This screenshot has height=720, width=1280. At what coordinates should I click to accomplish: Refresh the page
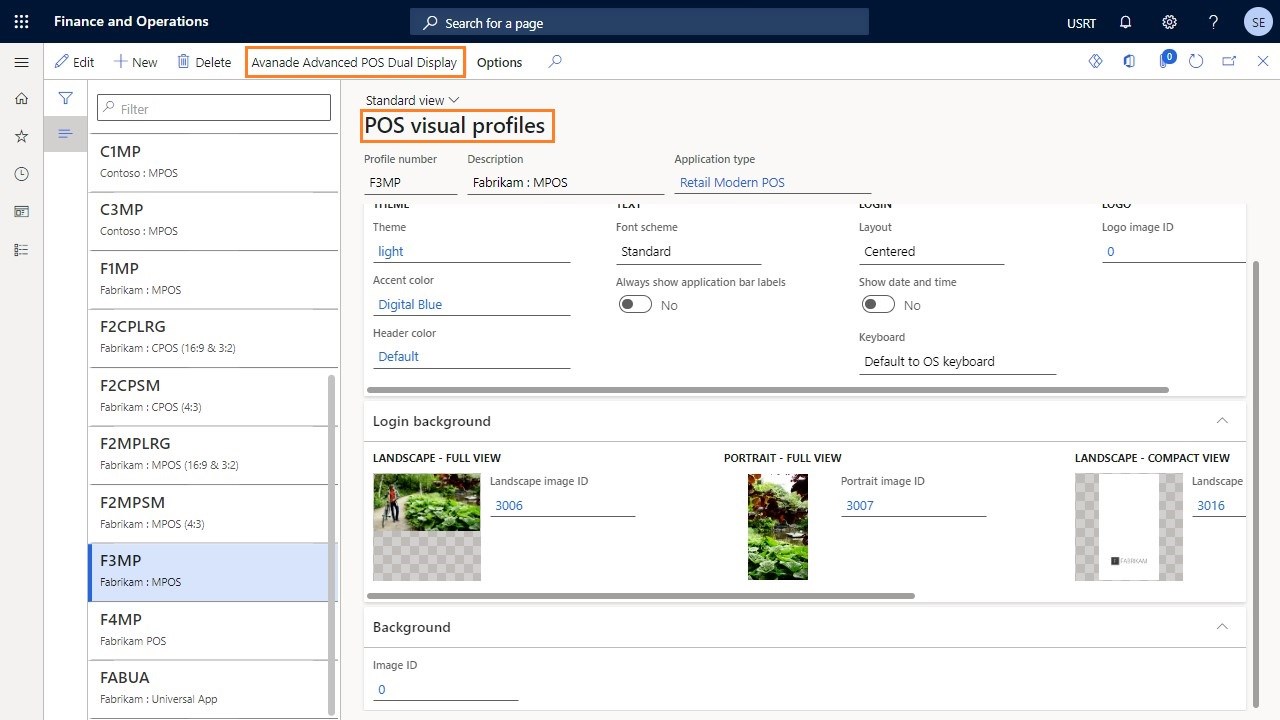1196,62
